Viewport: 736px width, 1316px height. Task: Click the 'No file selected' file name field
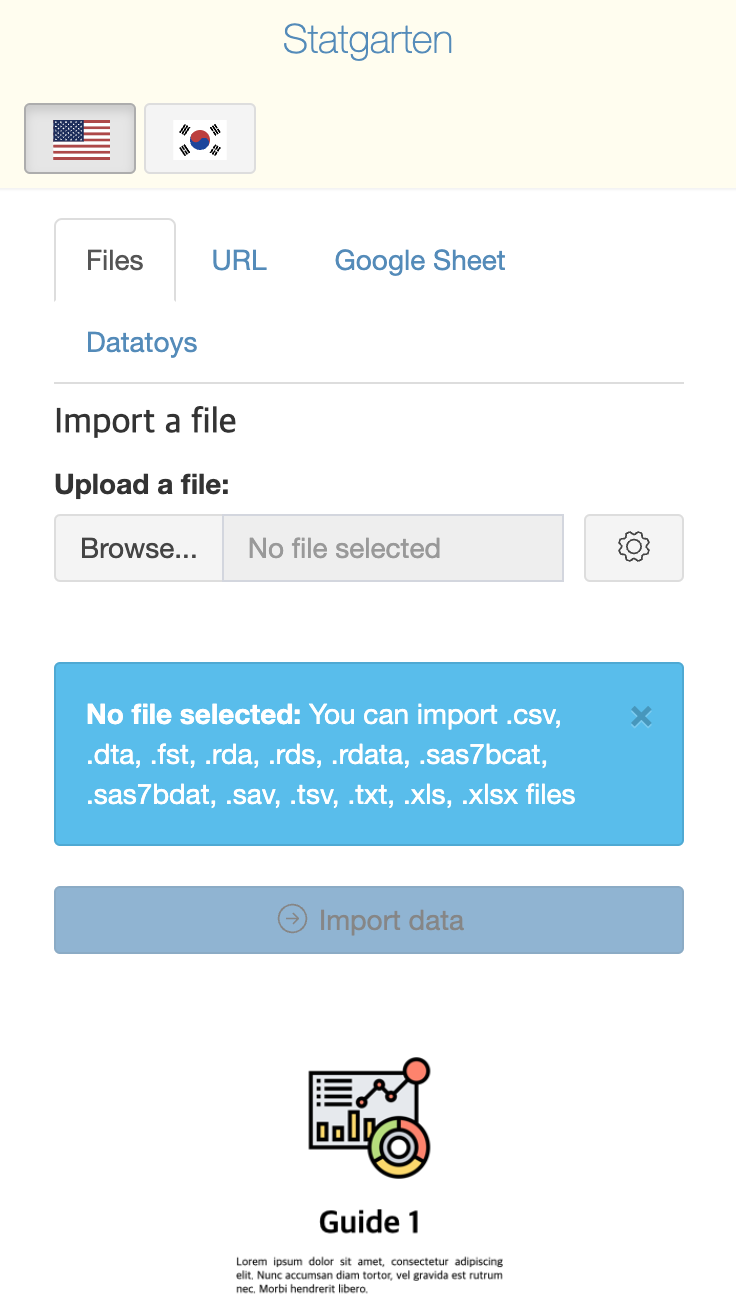(393, 548)
